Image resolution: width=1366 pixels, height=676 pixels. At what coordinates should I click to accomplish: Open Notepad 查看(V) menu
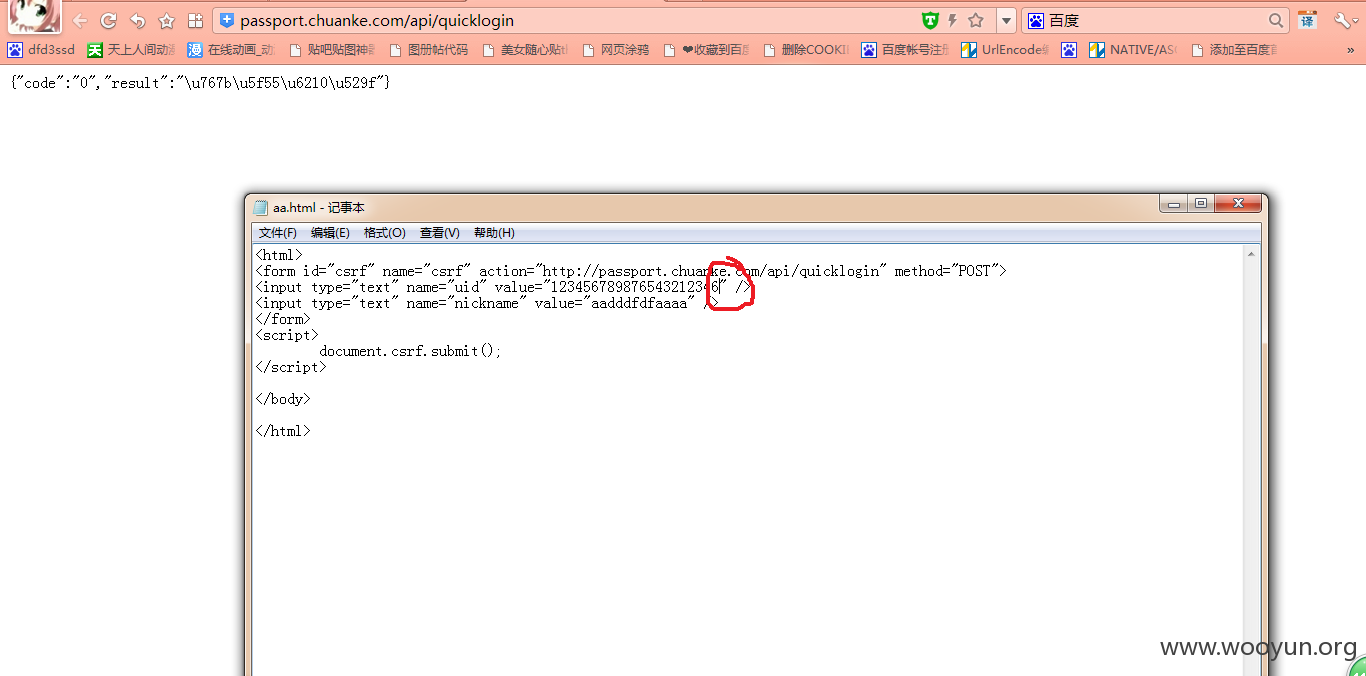(x=440, y=233)
